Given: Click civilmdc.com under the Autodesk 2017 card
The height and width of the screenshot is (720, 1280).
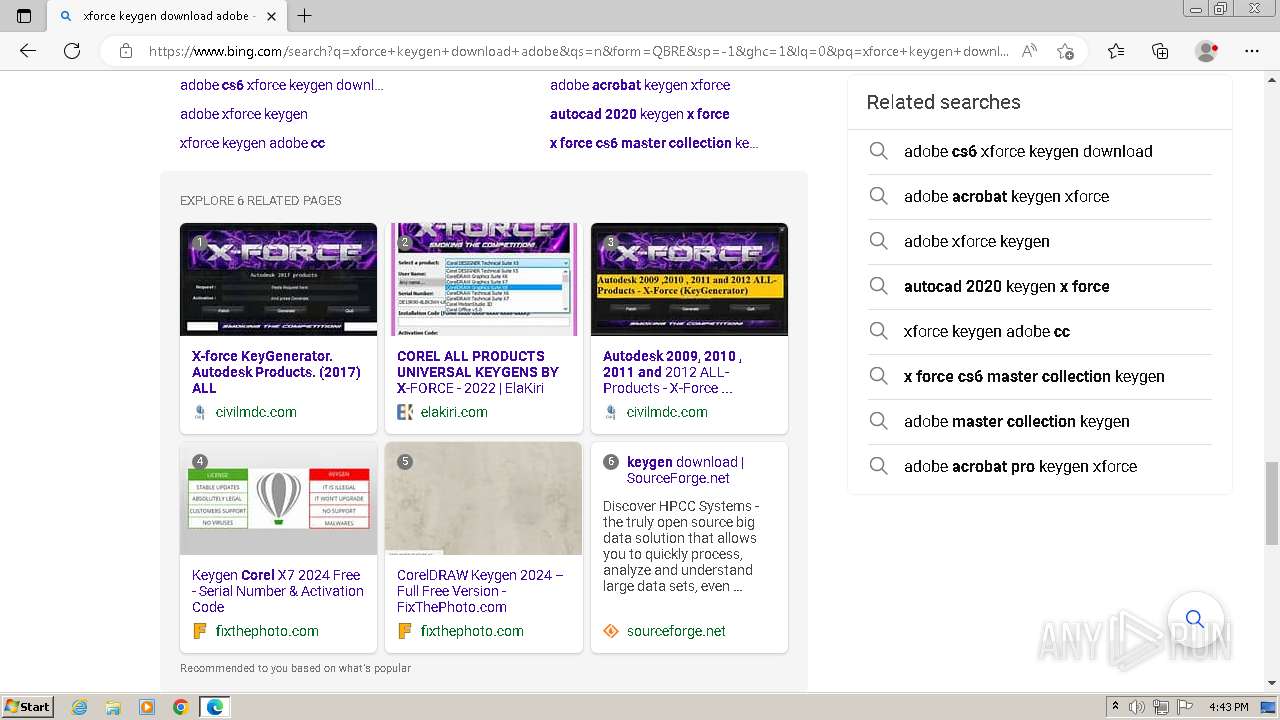Looking at the screenshot, I should 256,412.
